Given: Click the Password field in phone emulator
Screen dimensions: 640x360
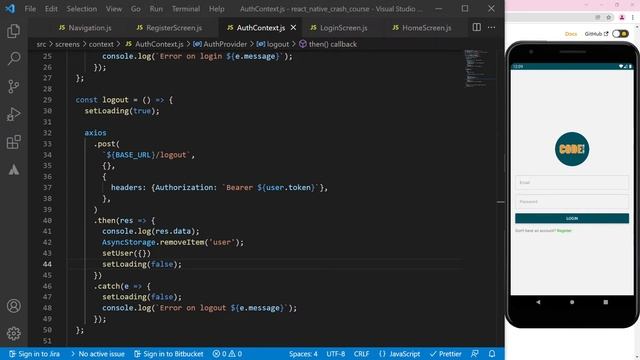Looking at the screenshot, I should (572, 202).
